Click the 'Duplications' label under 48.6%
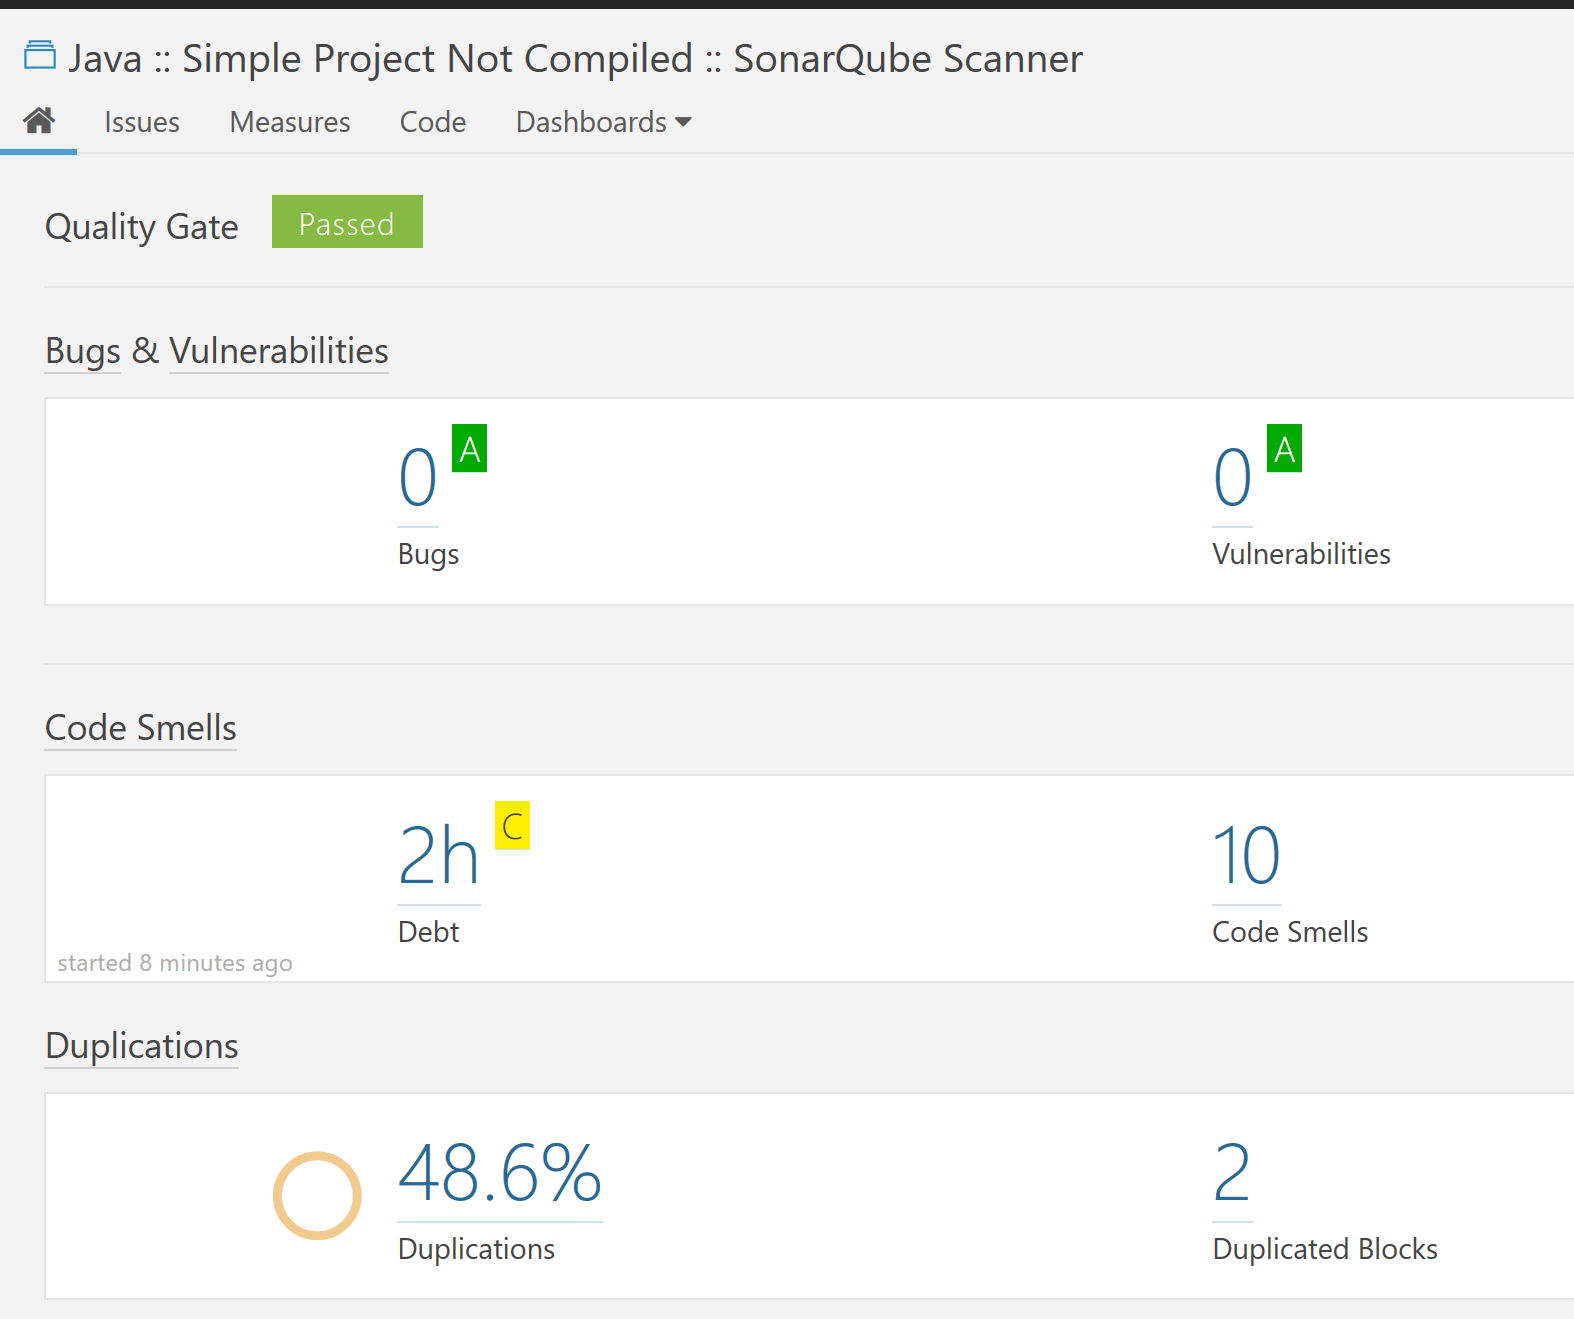Screen dimensions: 1574x1319 476,1249
